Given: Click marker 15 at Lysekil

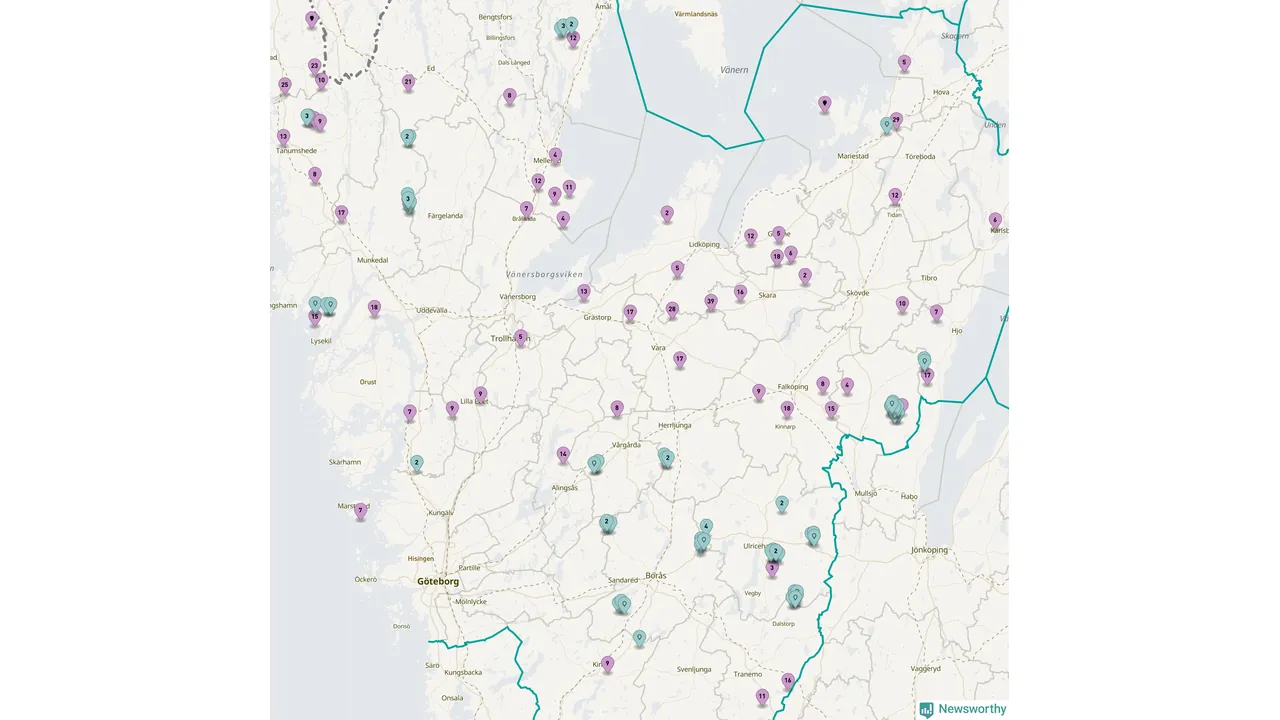Looking at the screenshot, I should (315, 318).
